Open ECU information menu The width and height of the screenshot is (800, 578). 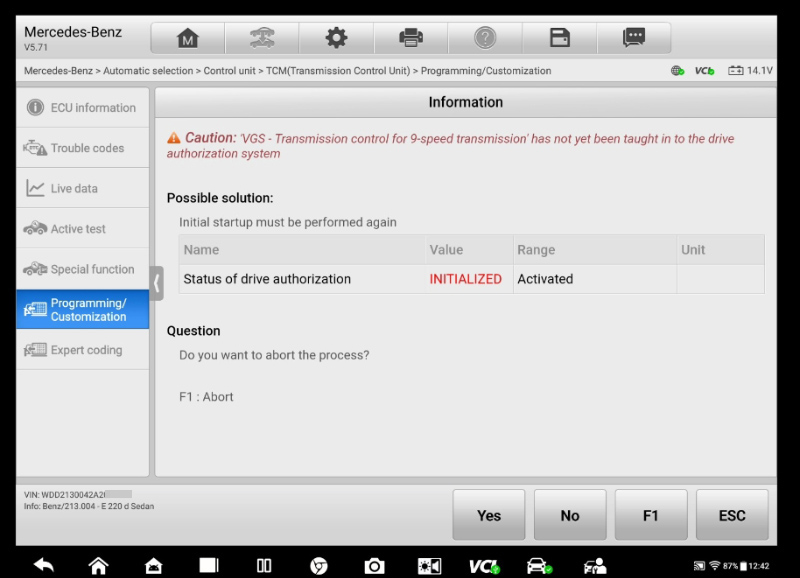(x=83, y=108)
